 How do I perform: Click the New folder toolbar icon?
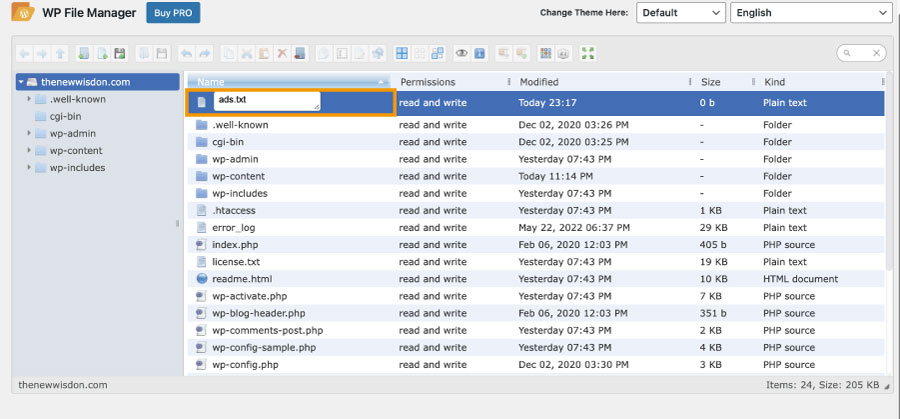84,53
